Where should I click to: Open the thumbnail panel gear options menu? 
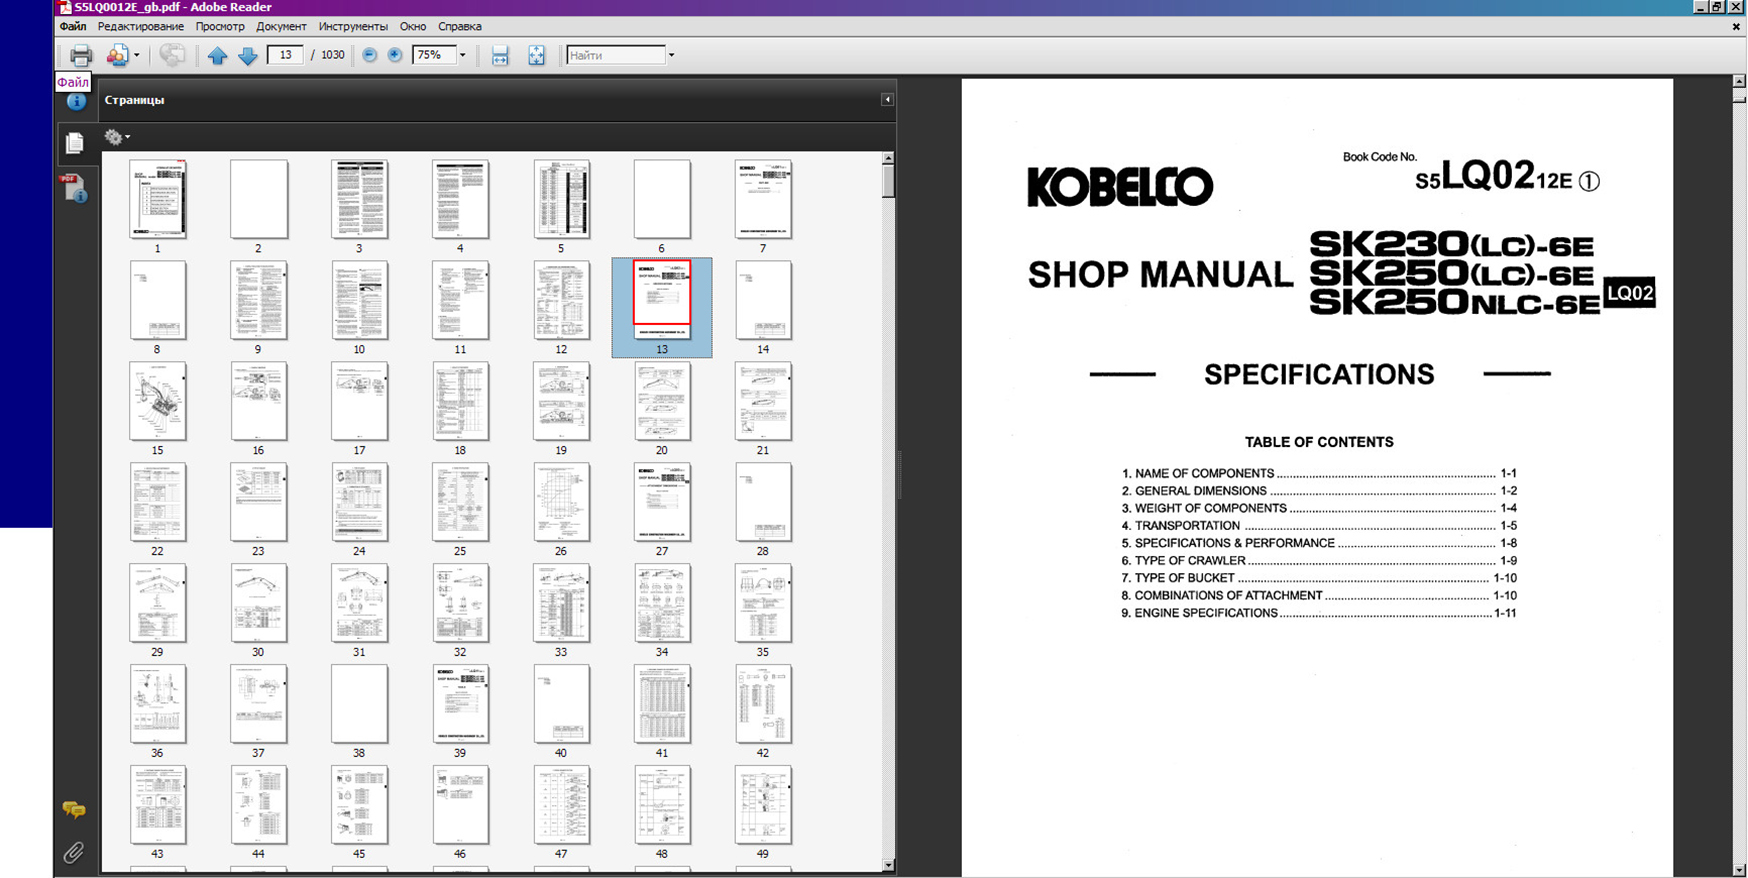coord(116,137)
